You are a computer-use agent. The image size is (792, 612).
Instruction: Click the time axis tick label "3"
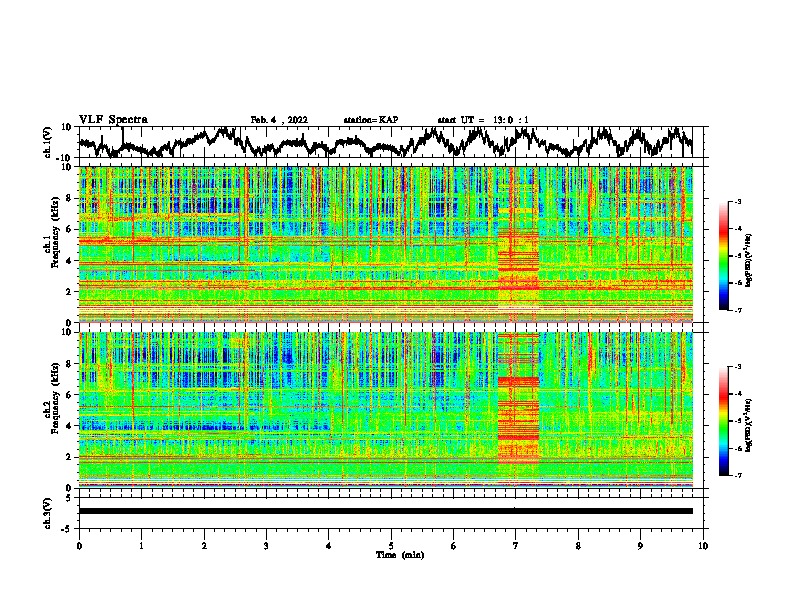[x=266, y=546]
